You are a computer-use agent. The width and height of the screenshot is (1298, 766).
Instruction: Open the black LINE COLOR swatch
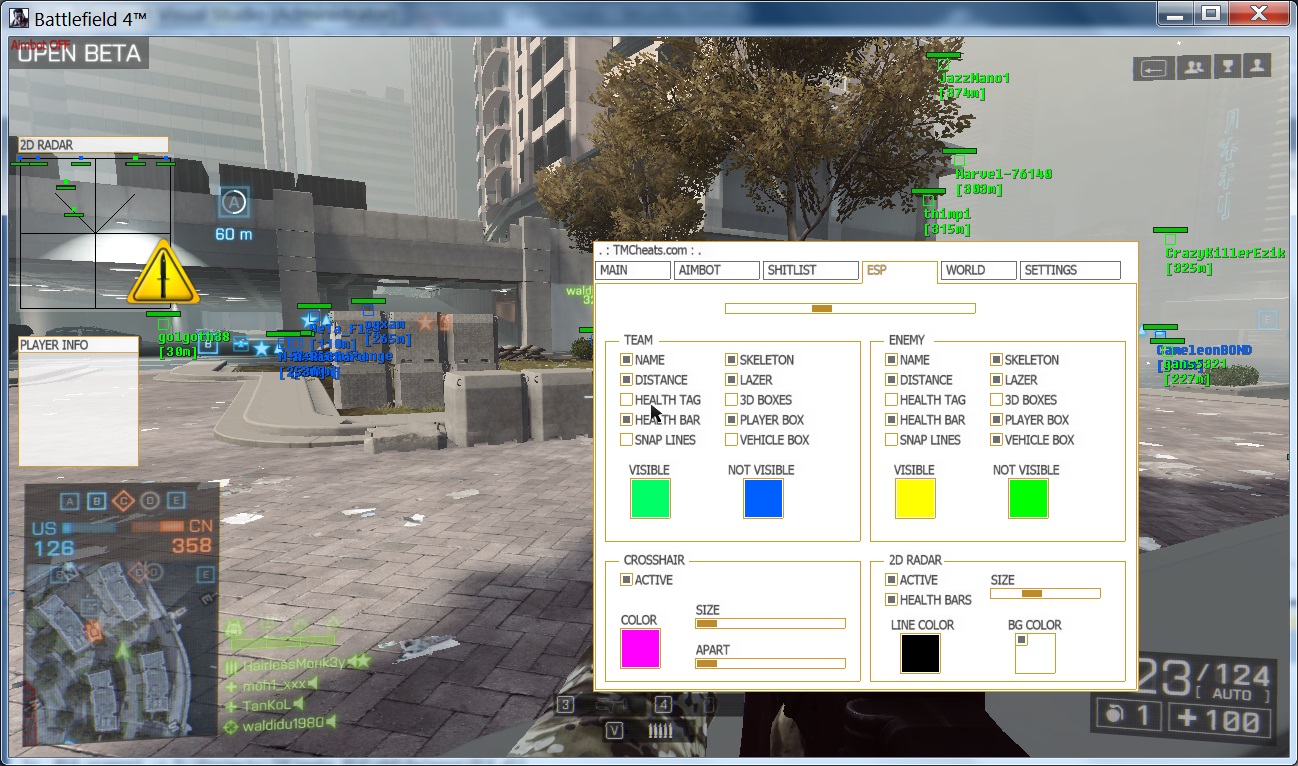click(920, 653)
